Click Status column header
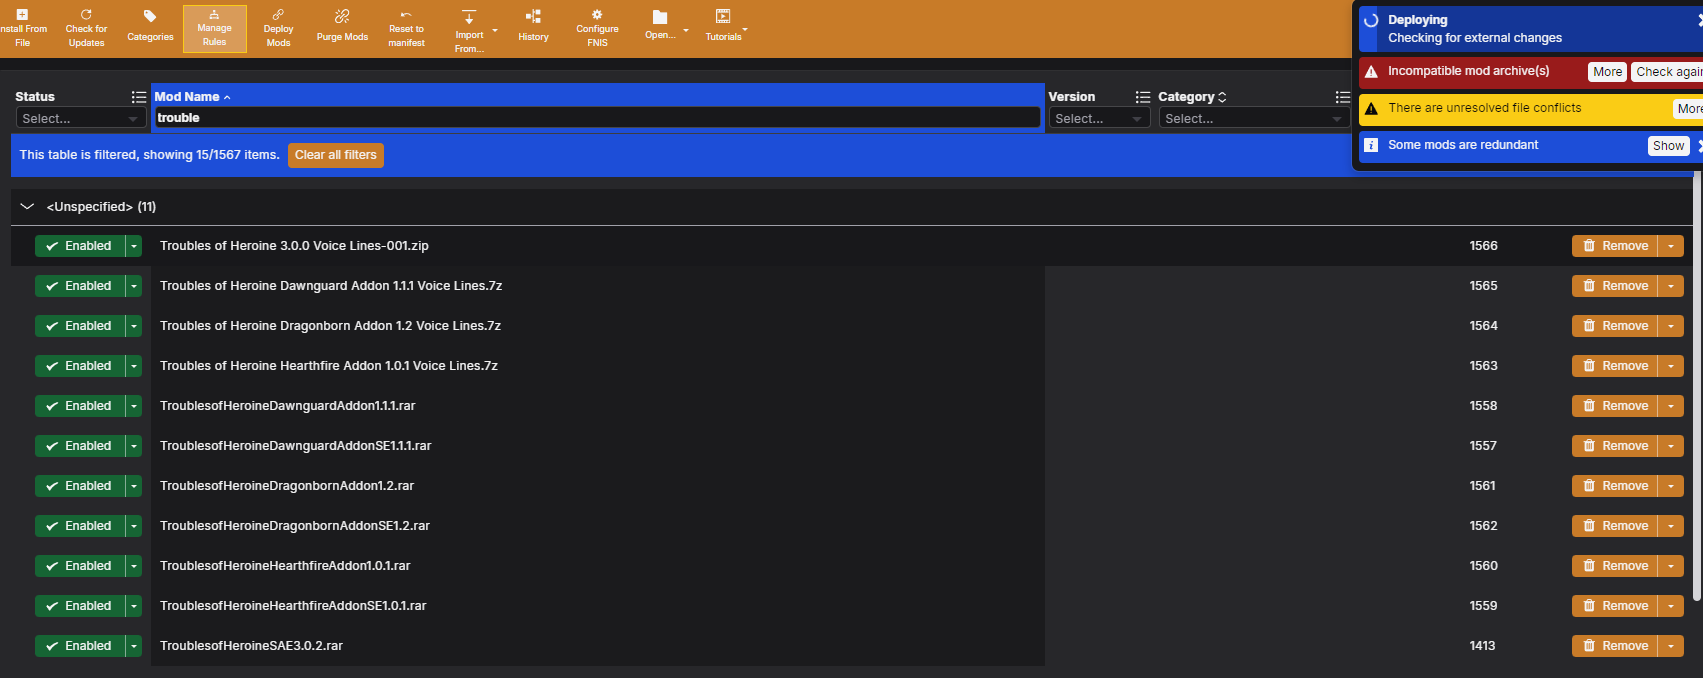Image resolution: width=1703 pixels, height=678 pixels. coord(35,97)
